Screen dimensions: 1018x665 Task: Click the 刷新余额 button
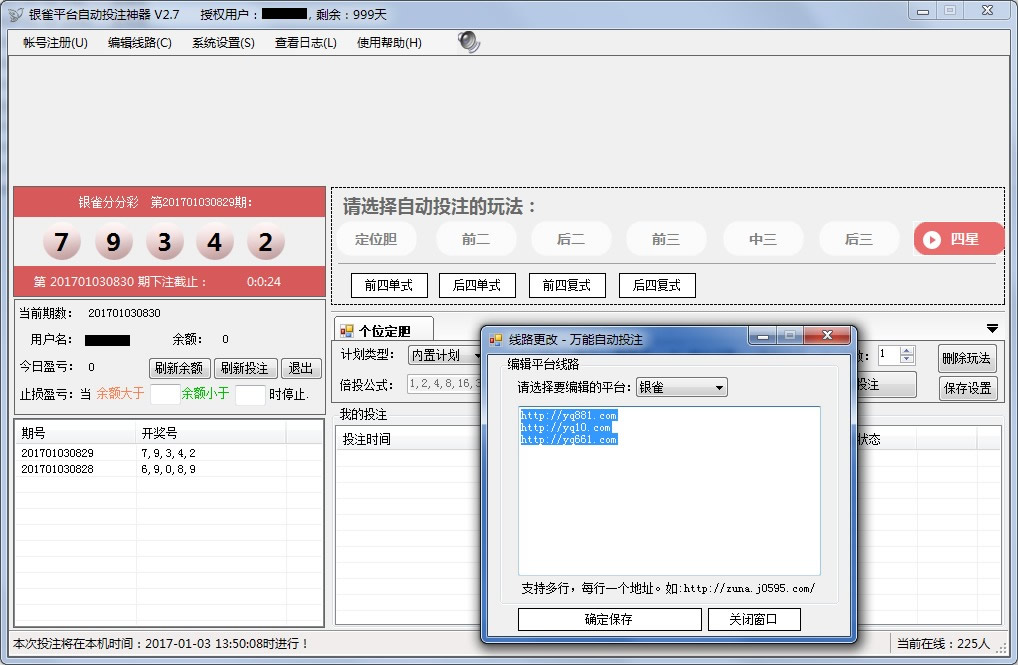click(180, 368)
